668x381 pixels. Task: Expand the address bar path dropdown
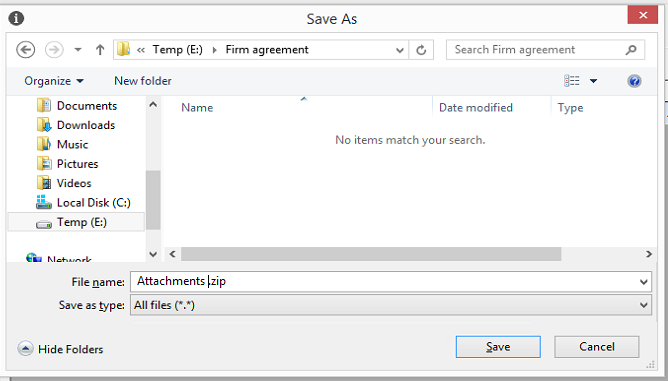pyautogui.click(x=400, y=50)
